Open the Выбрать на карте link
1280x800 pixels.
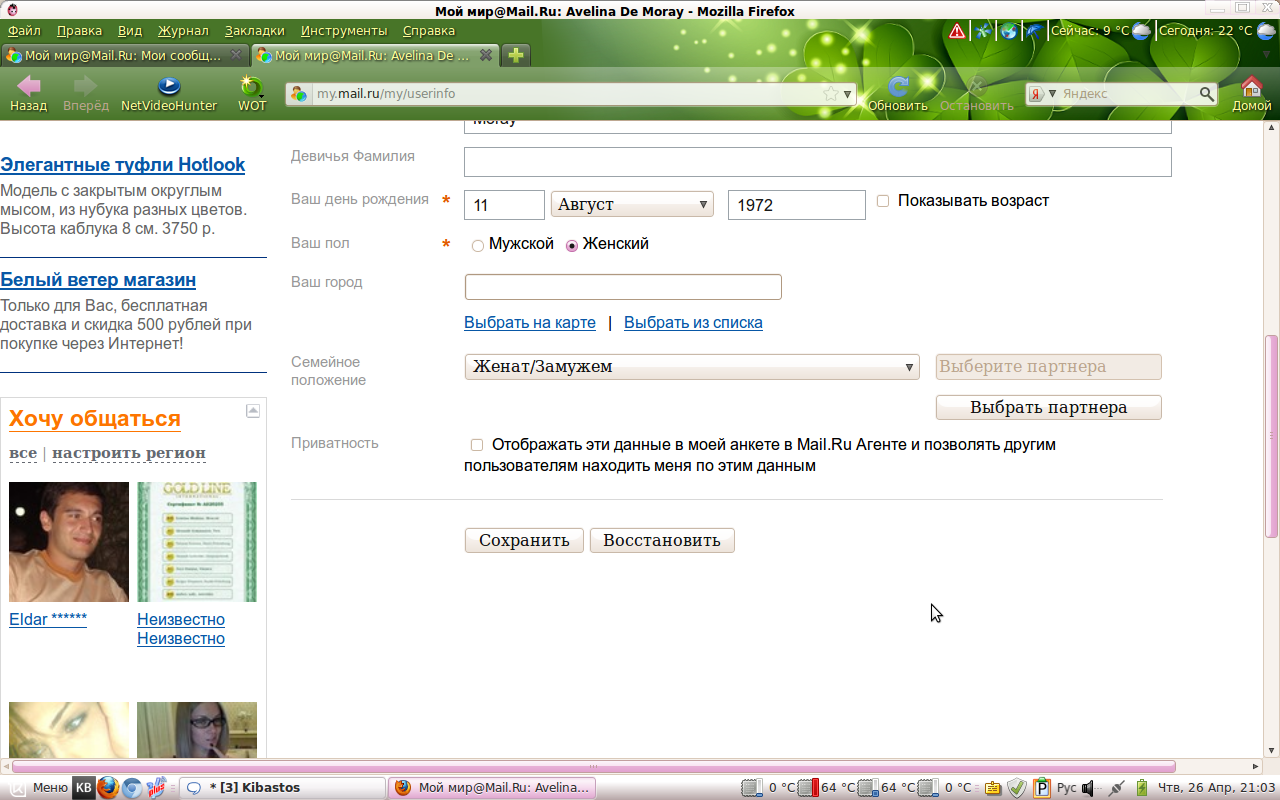pyautogui.click(x=530, y=322)
